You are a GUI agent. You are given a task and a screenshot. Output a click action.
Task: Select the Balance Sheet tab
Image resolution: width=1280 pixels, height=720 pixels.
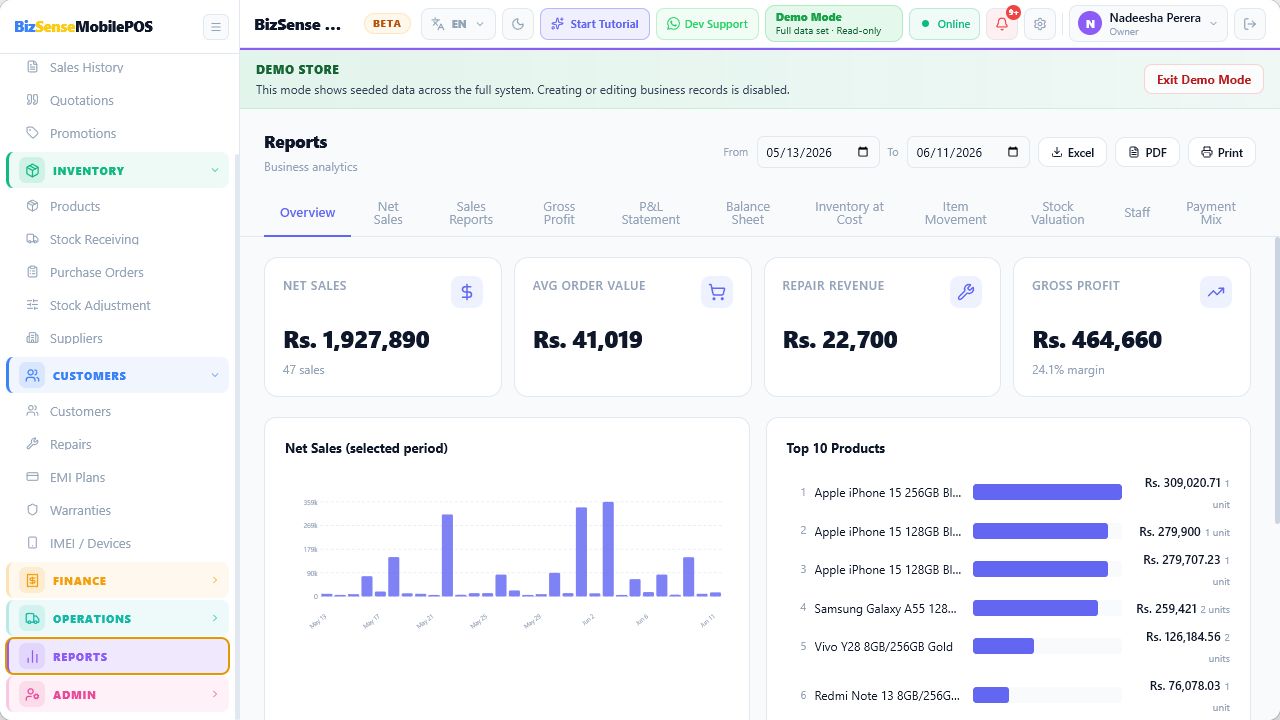[748, 213]
